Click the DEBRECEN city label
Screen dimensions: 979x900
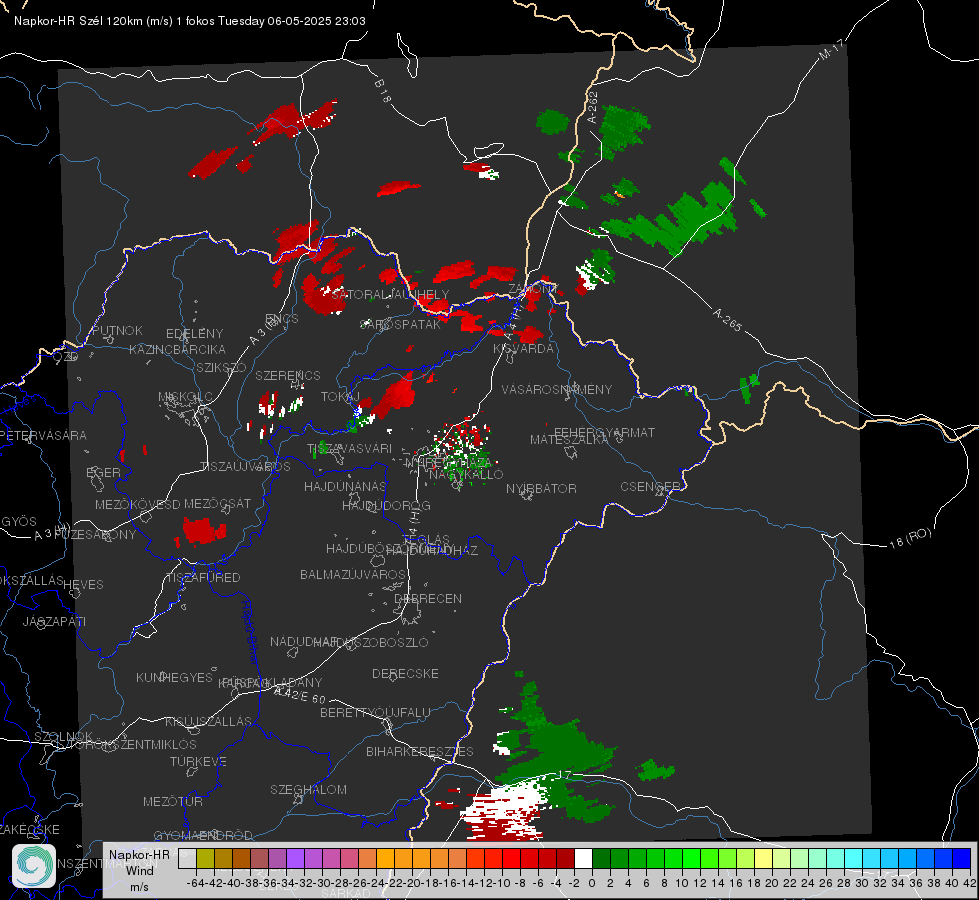pyautogui.click(x=428, y=598)
